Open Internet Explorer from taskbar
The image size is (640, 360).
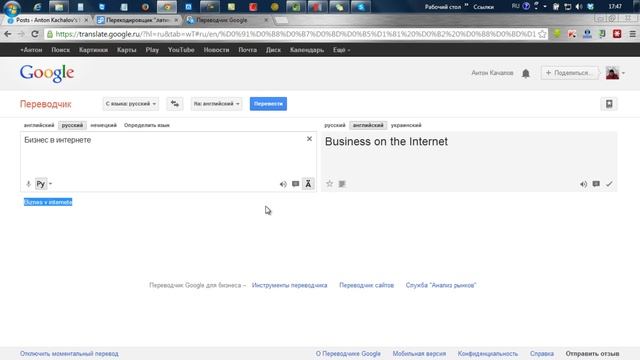37,7
